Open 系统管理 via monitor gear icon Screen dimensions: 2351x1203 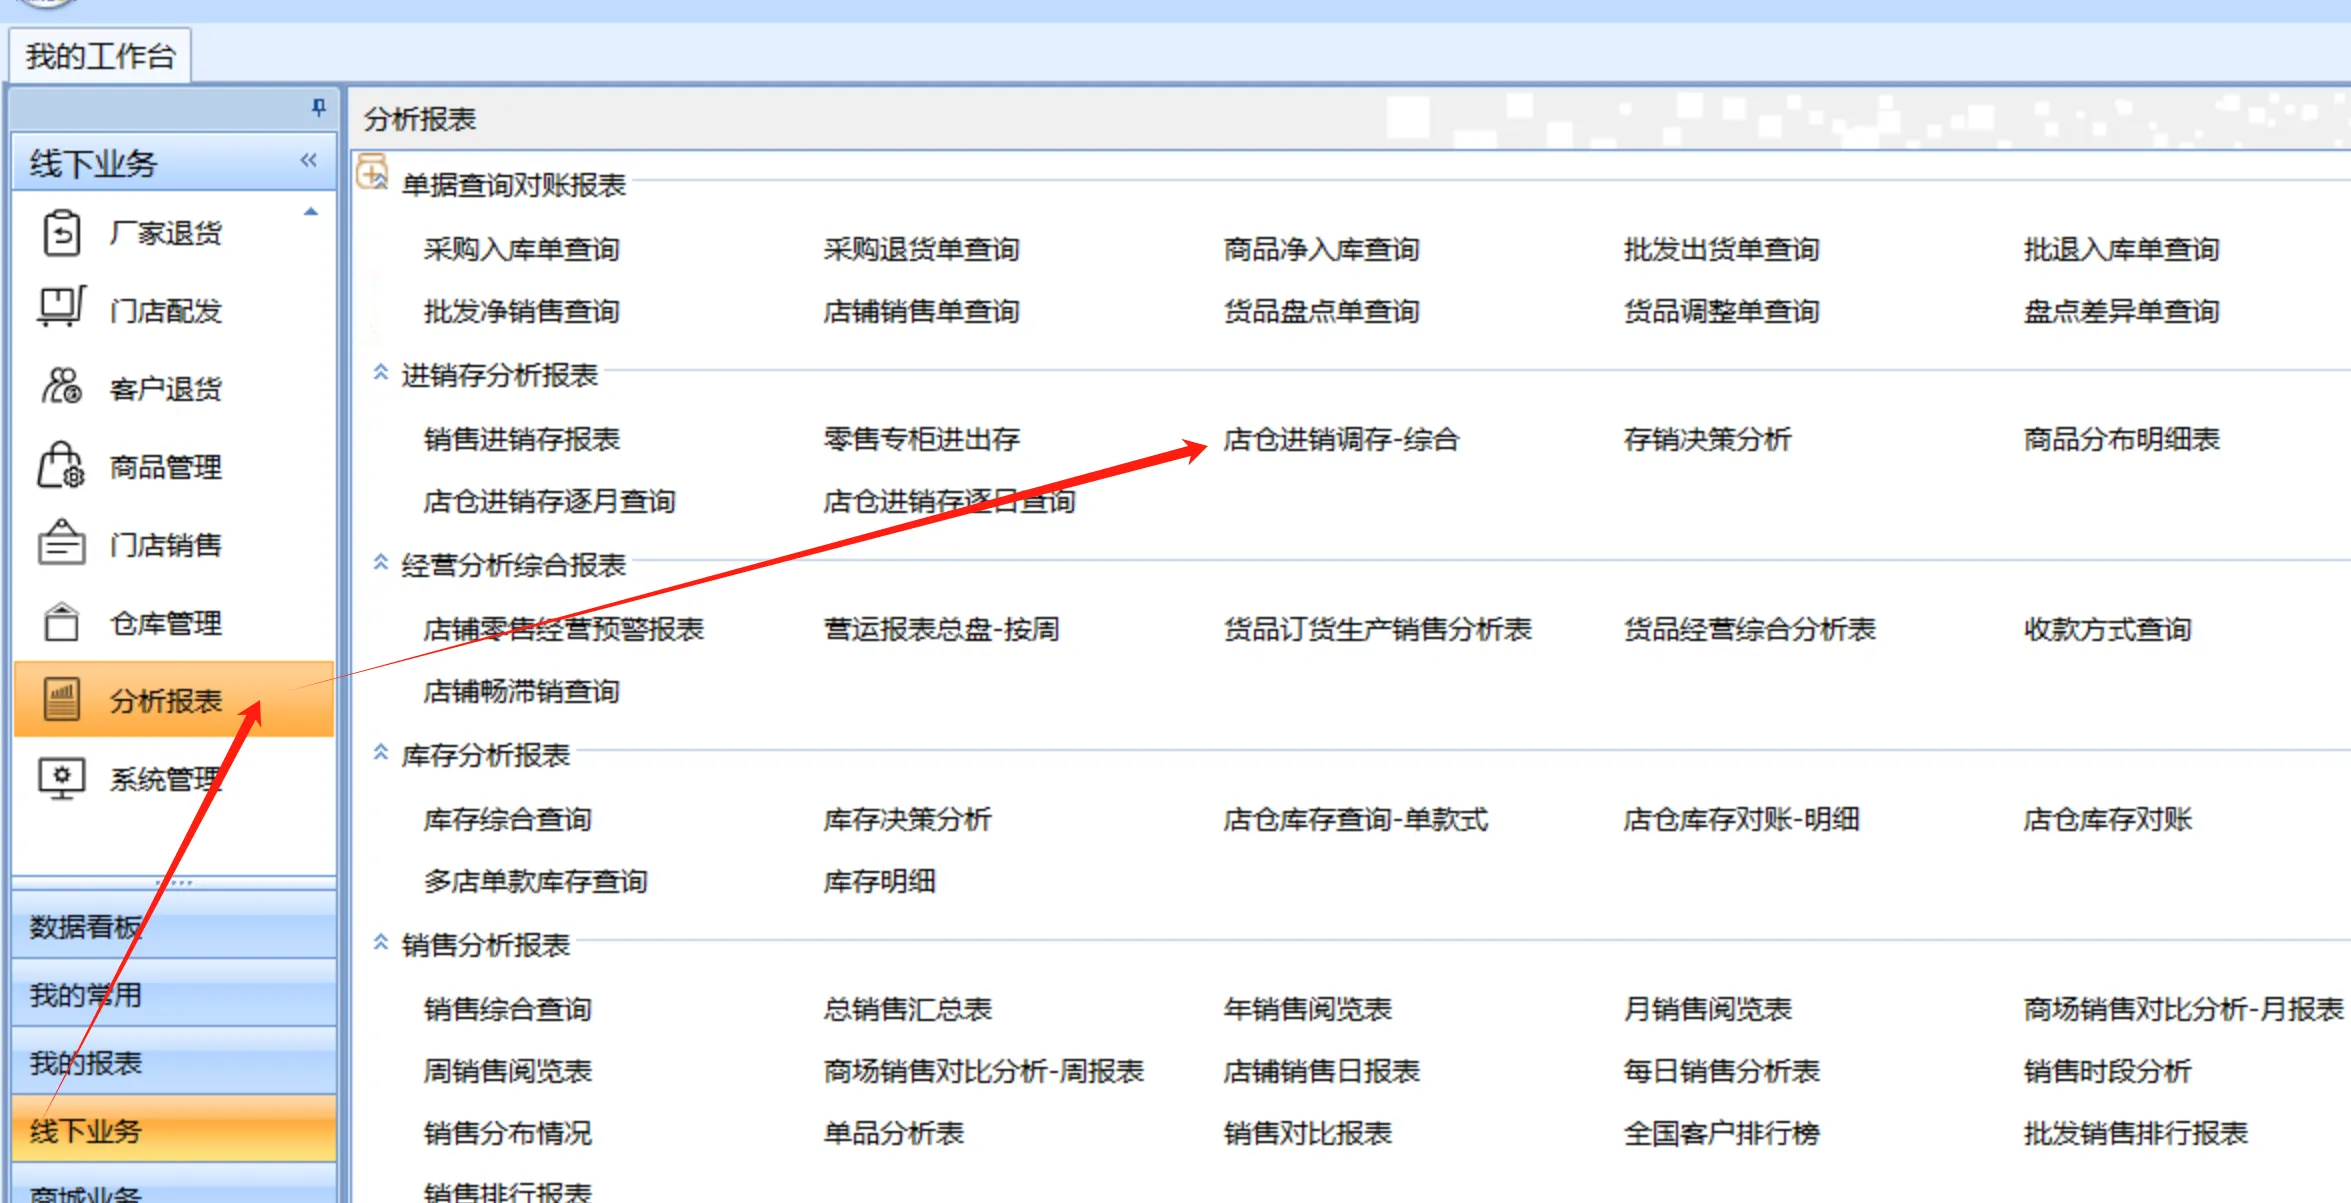pyautogui.click(x=61, y=778)
